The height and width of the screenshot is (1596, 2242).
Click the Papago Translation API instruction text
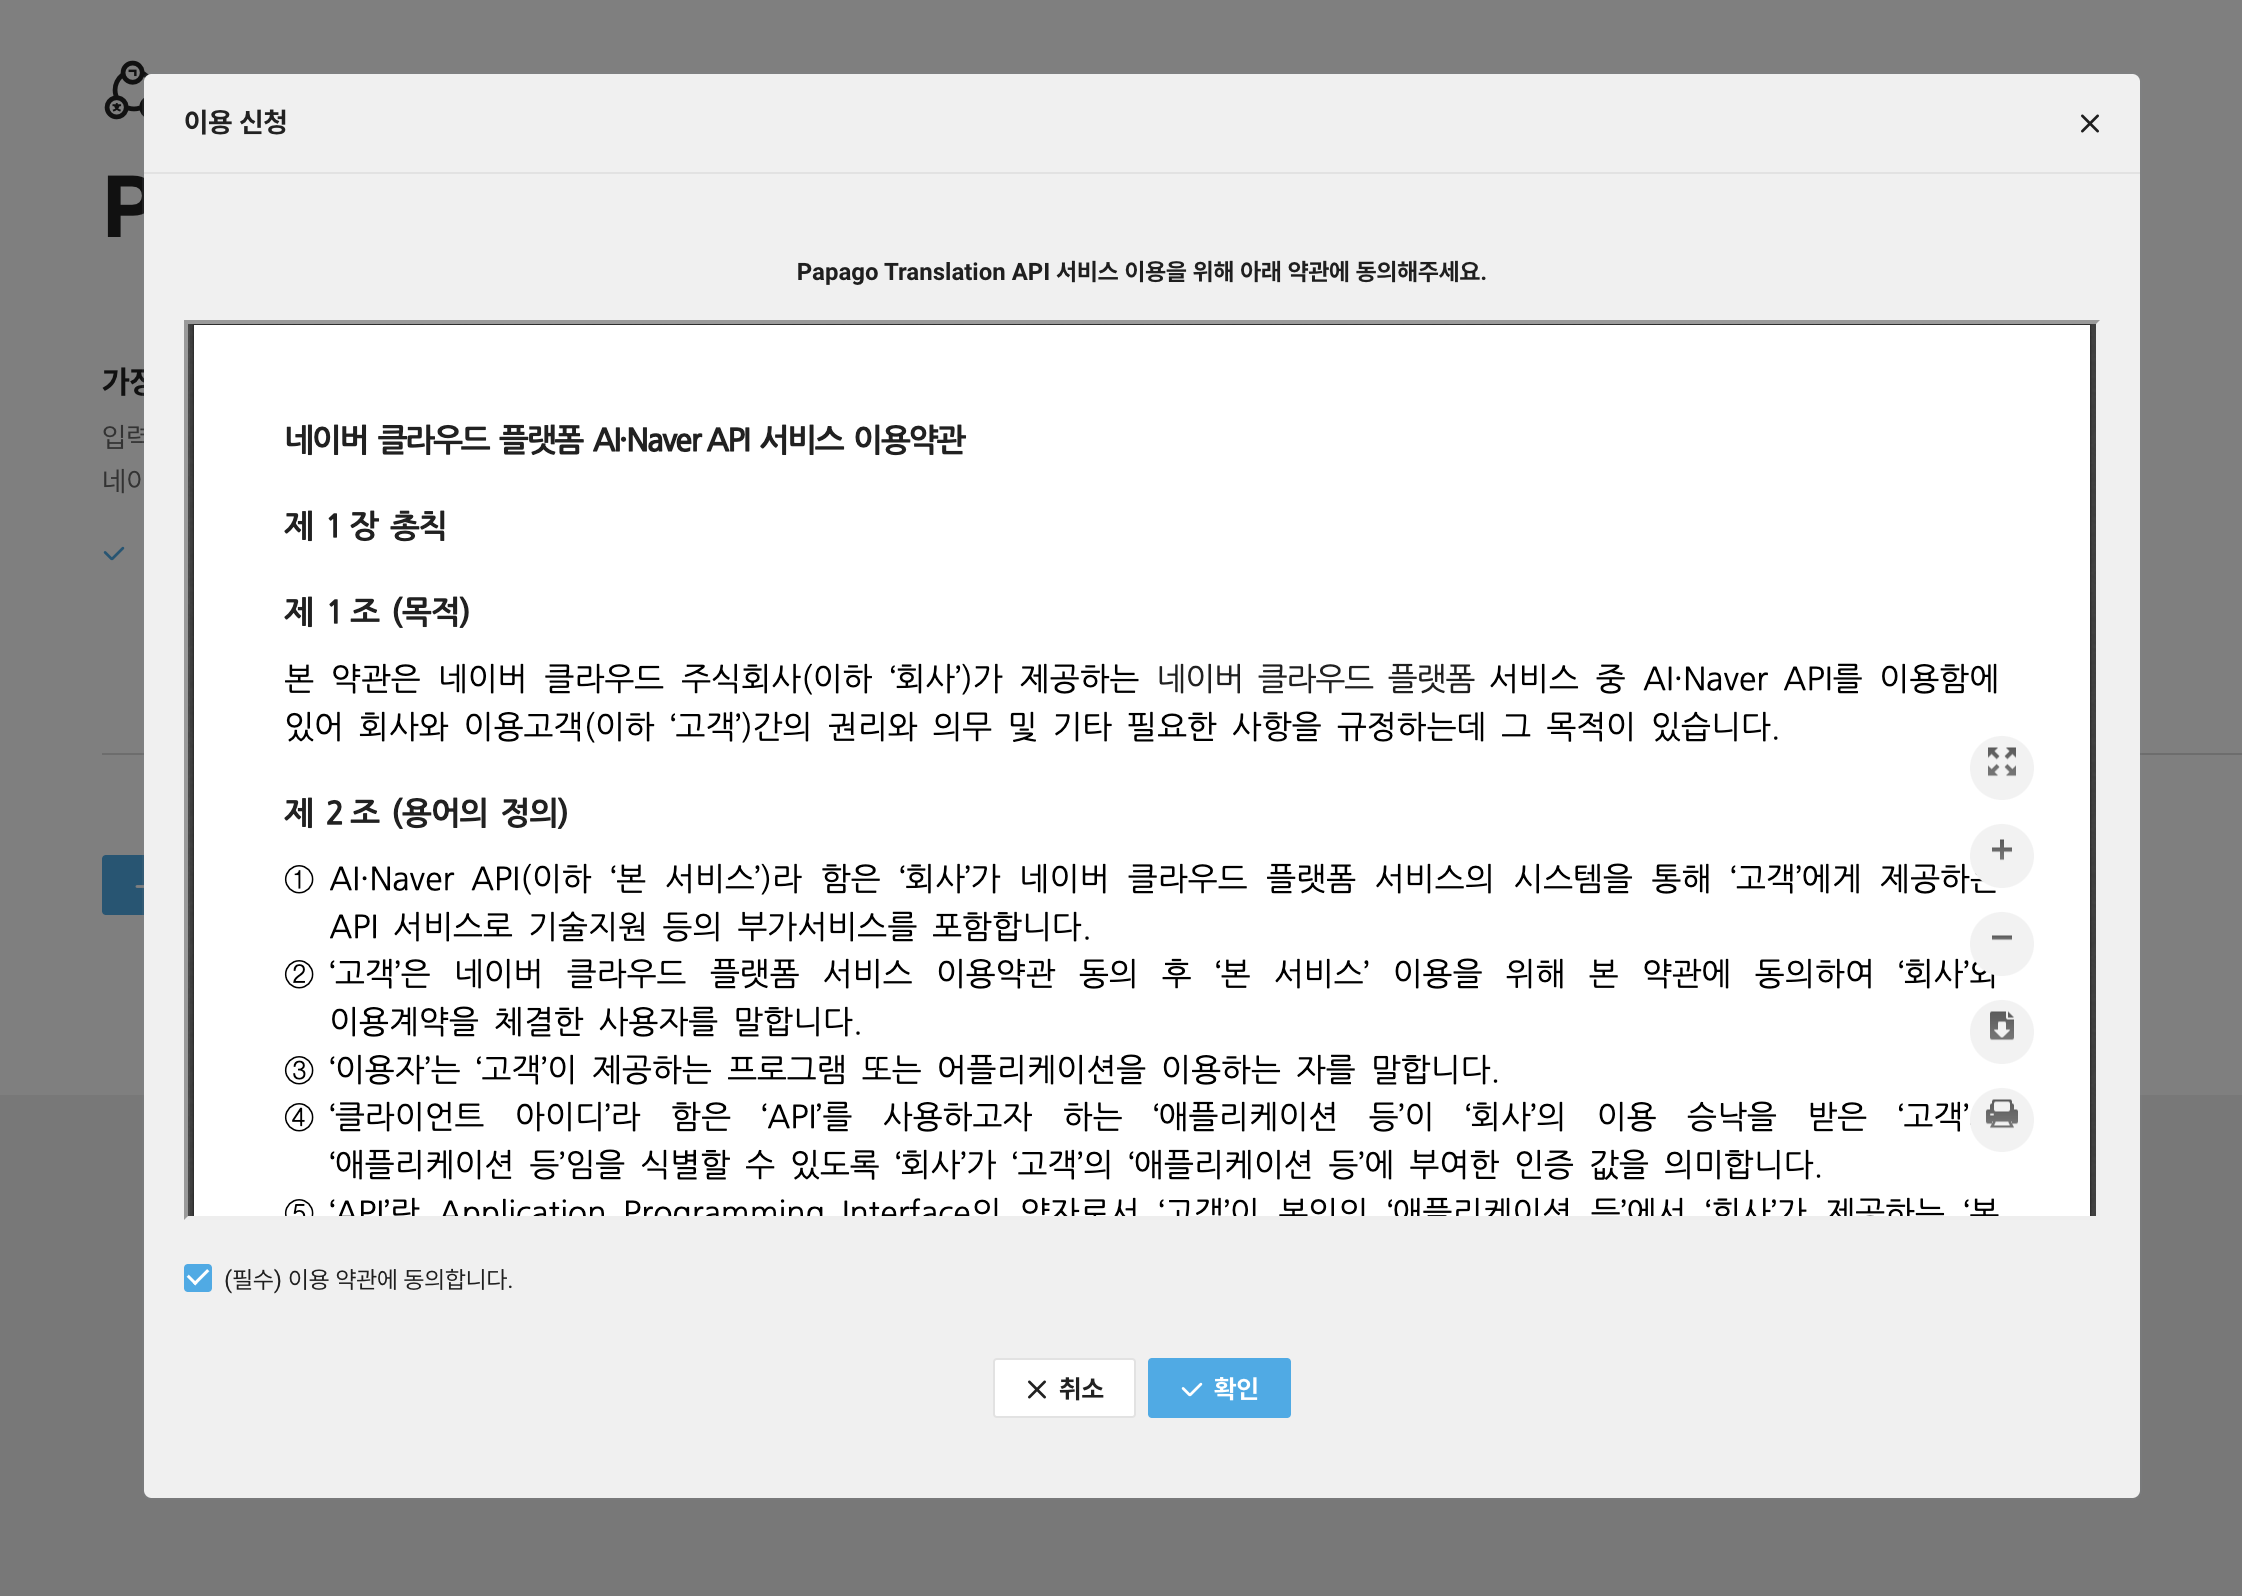[1140, 272]
